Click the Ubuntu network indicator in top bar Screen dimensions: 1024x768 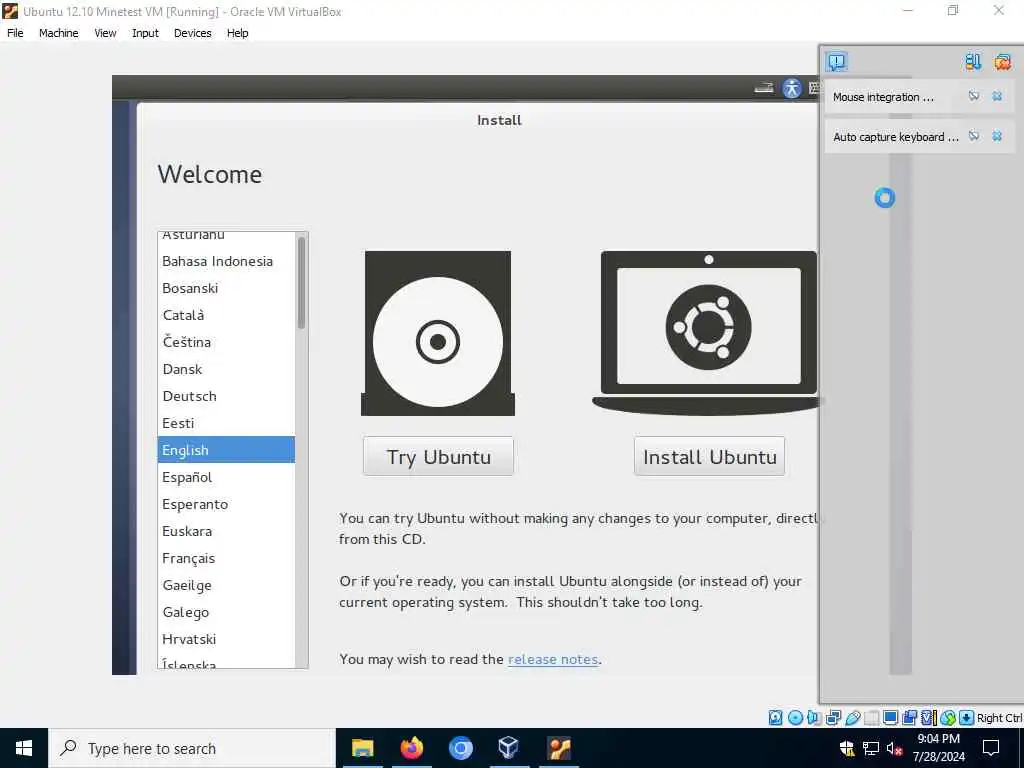pos(763,88)
